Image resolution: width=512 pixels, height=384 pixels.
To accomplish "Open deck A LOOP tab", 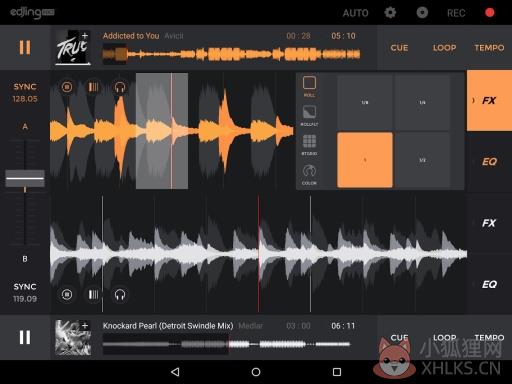I will pos(444,48).
